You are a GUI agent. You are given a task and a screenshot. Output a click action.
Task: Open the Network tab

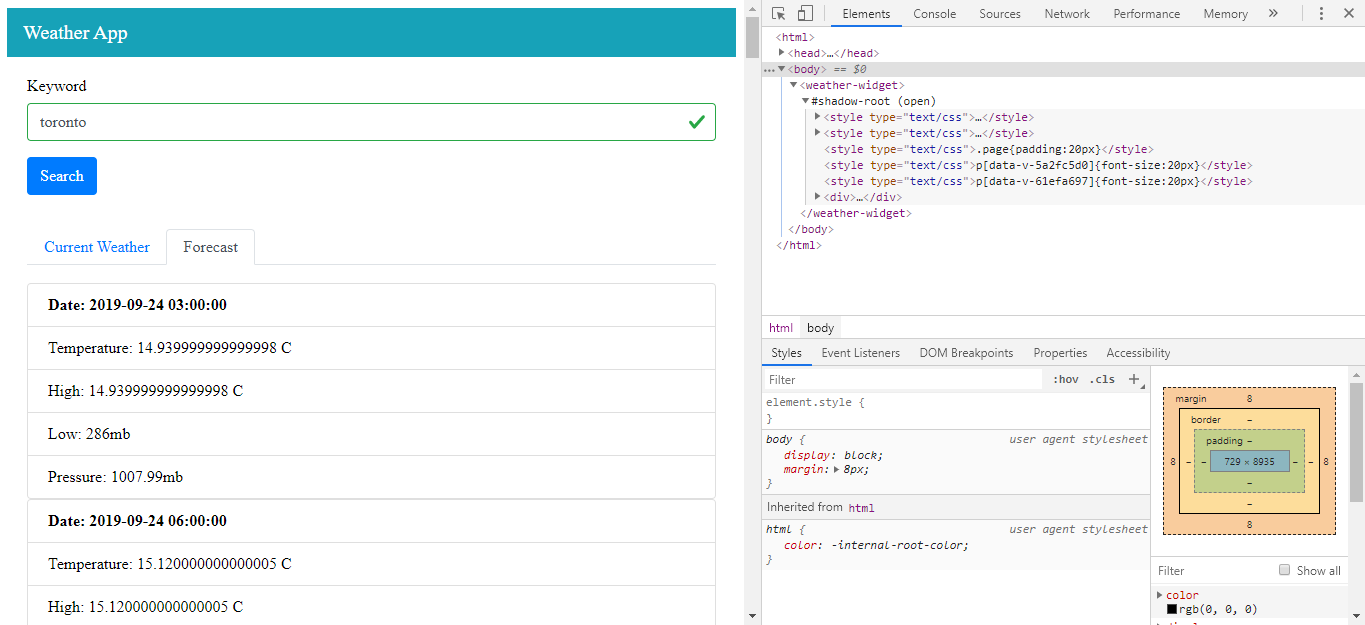tap(1067, 14)
